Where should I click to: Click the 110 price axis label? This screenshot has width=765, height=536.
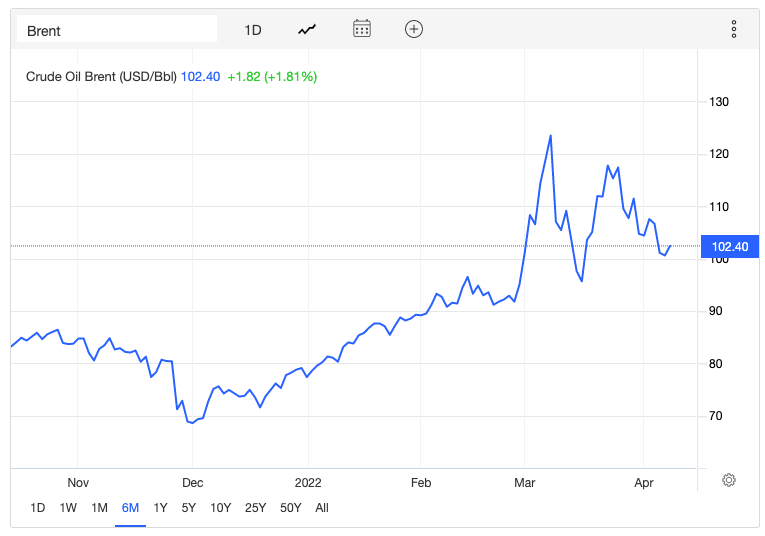click(x=719, y=207)
